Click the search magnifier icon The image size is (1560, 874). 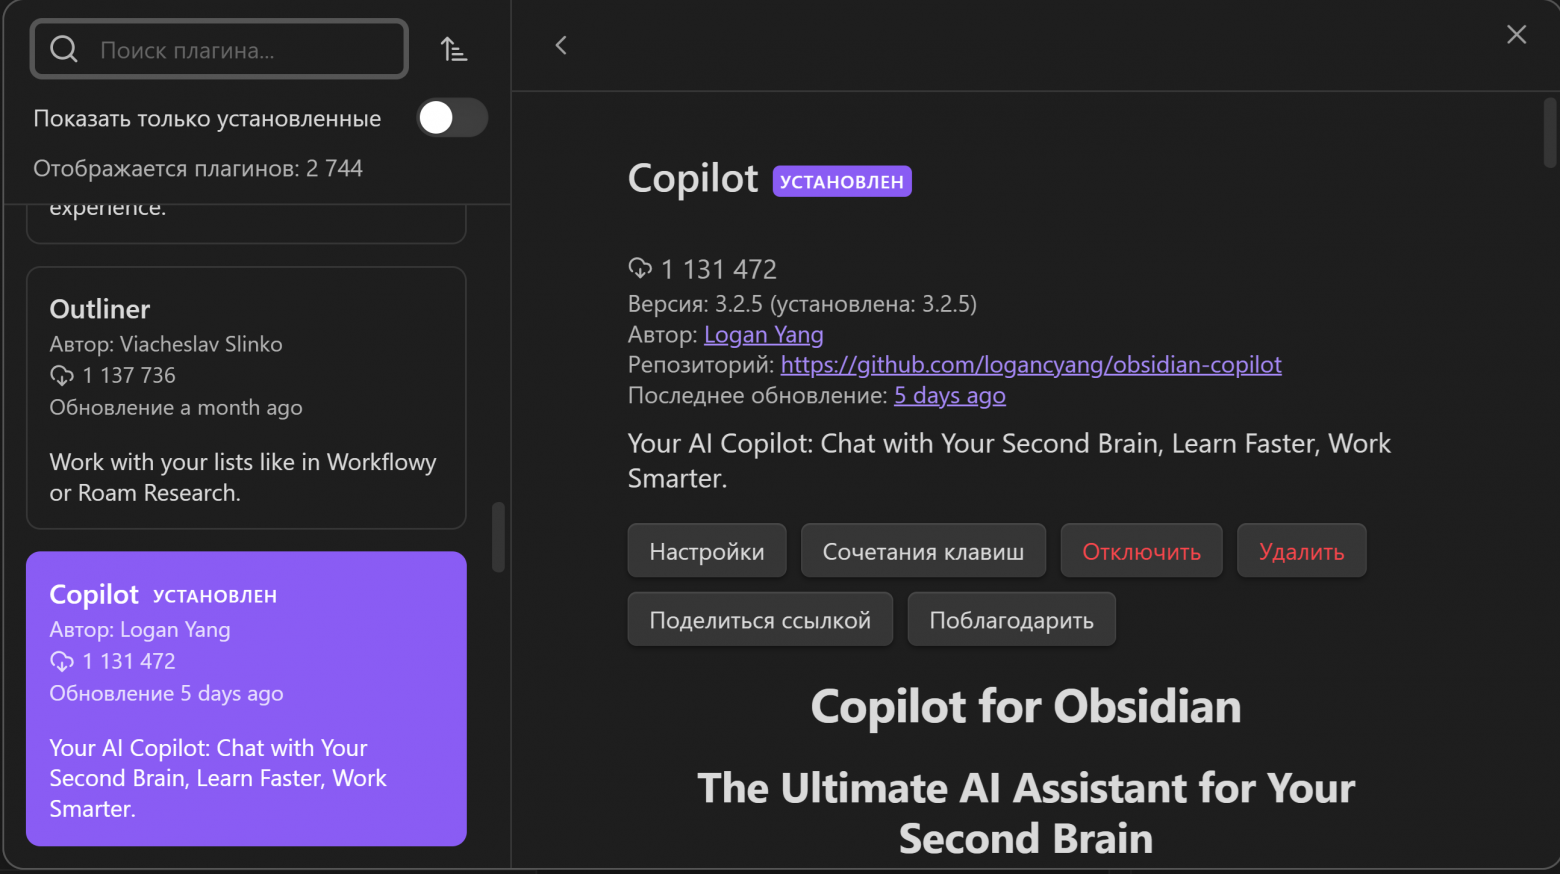(x=64, y=49)
